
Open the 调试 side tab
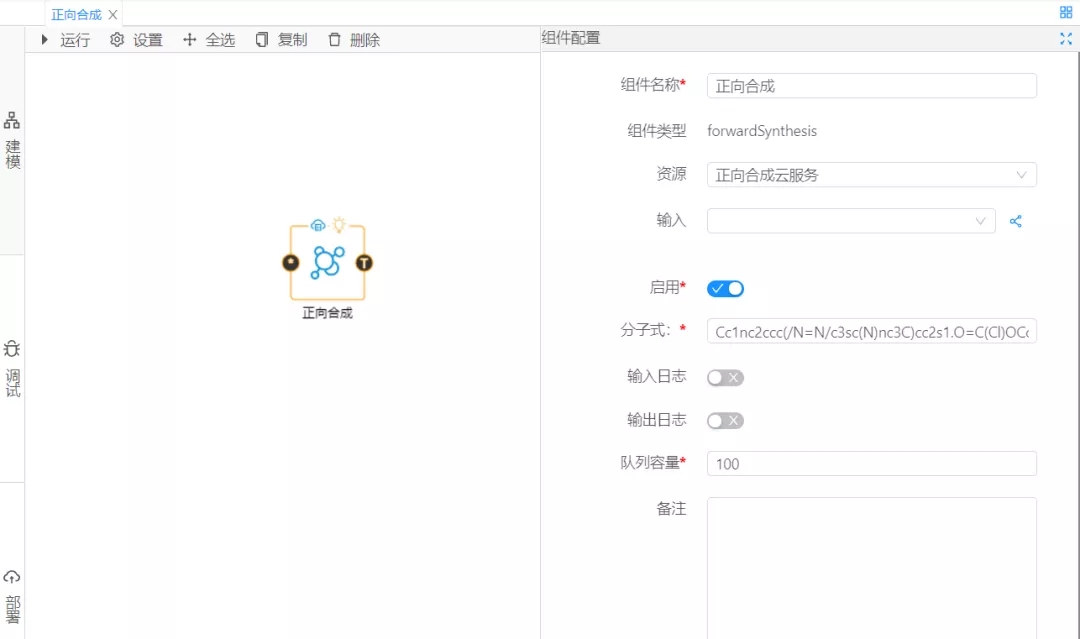click(x=12, y=368)
